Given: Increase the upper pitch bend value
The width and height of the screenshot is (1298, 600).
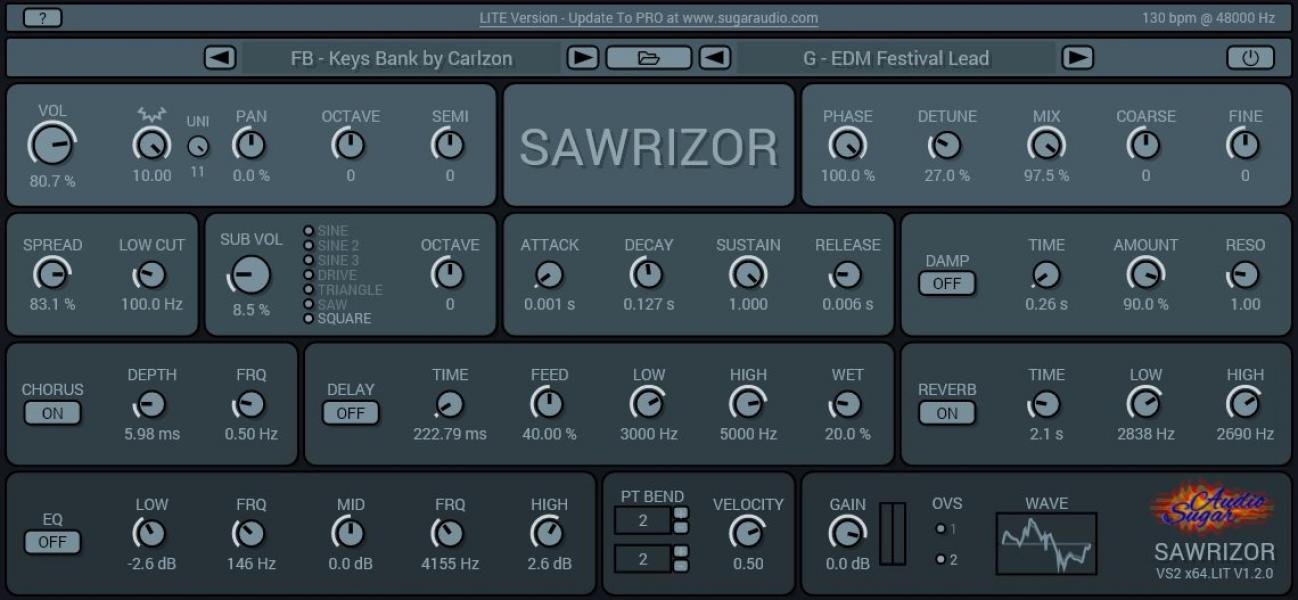Looking at the screenshot, I should tap(682, 514).
